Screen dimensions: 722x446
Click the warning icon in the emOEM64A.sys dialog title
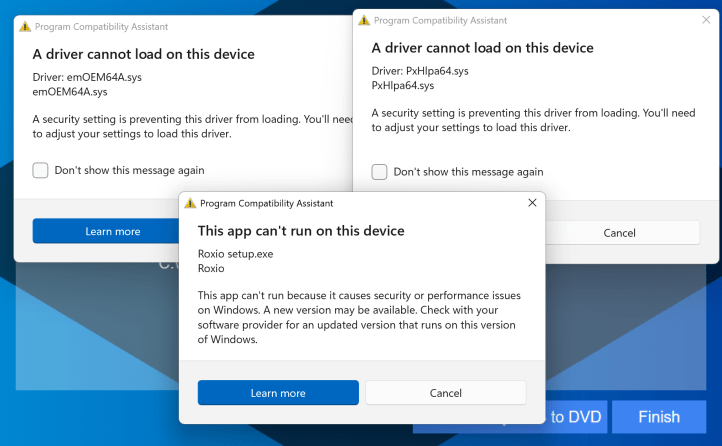(25, 26)
